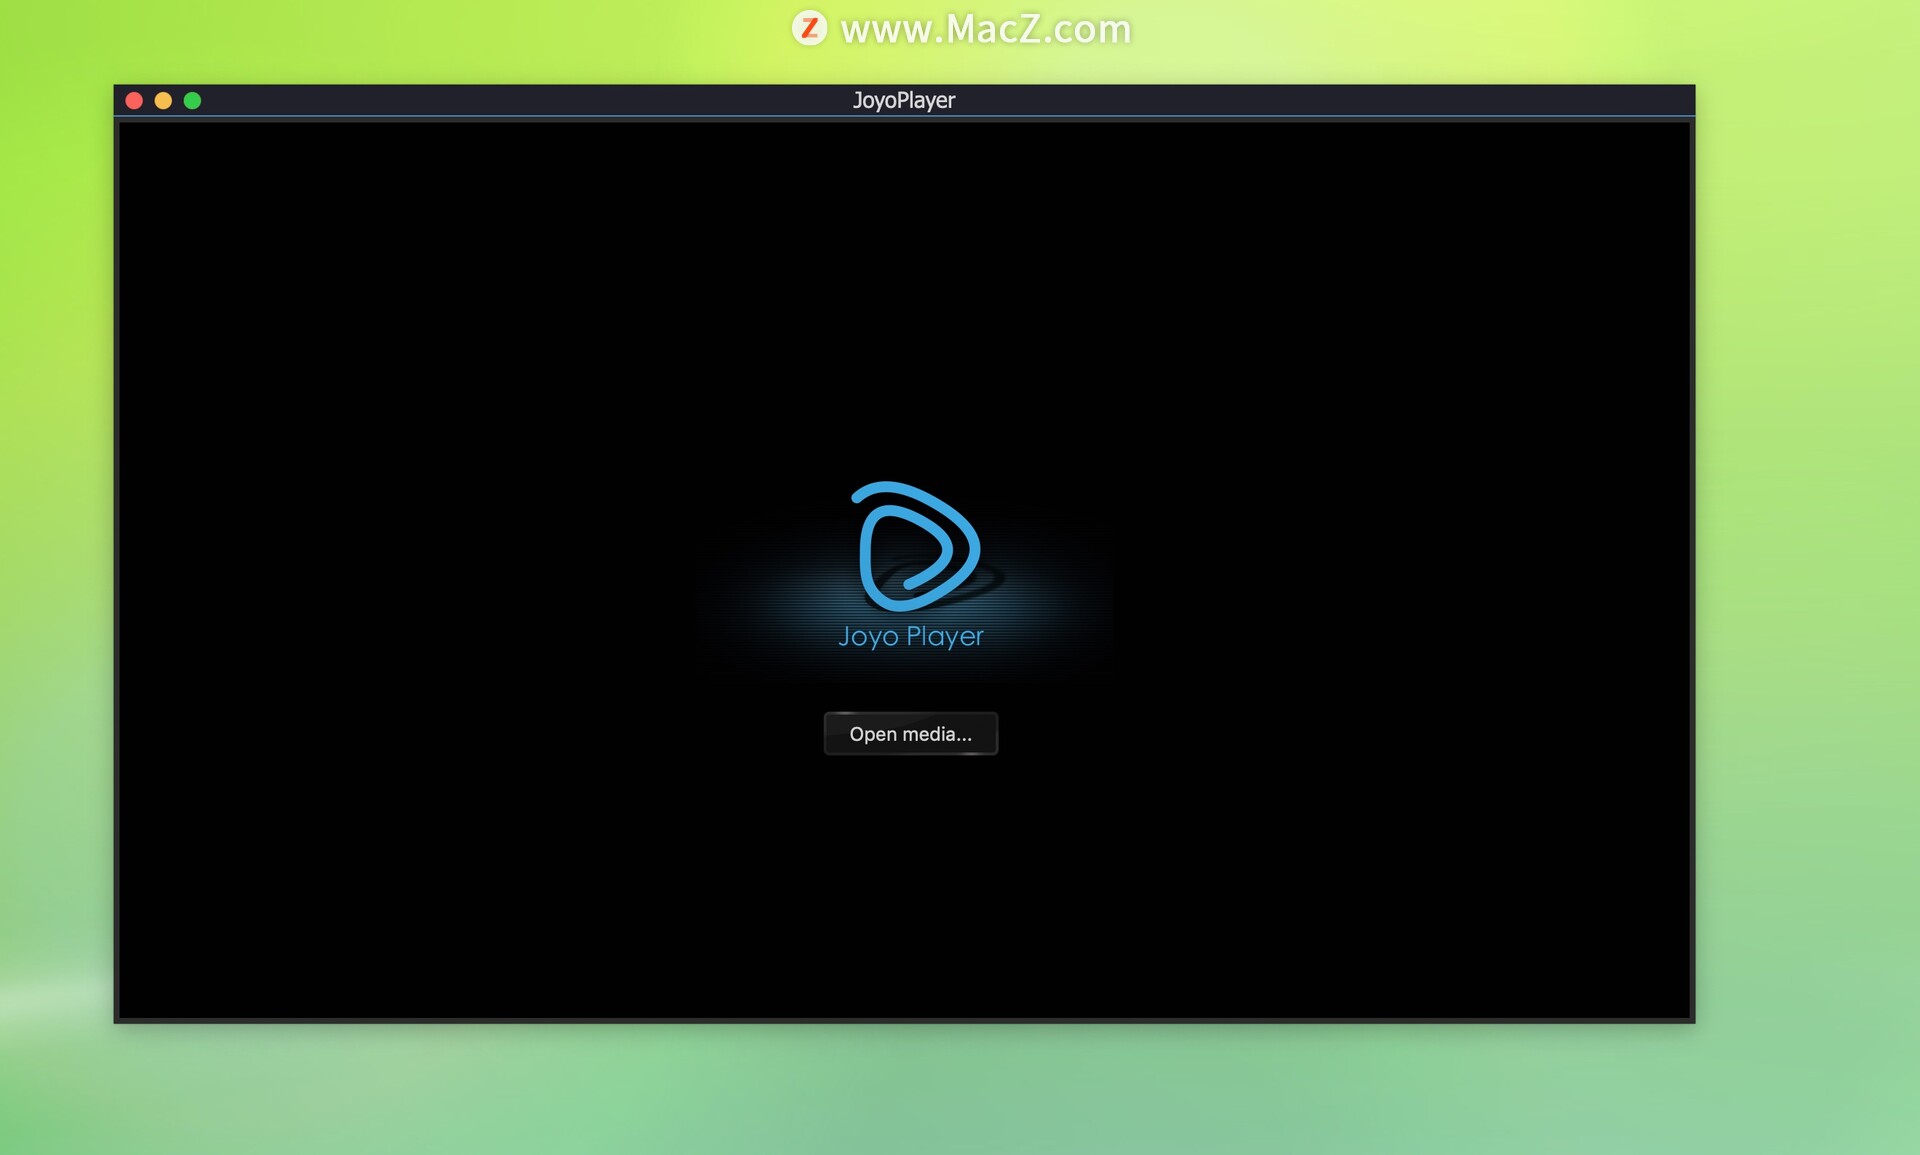Minimize JoyoPlayer using the yellow button
Viewport: 1920px width, 1155px height.
163,100
